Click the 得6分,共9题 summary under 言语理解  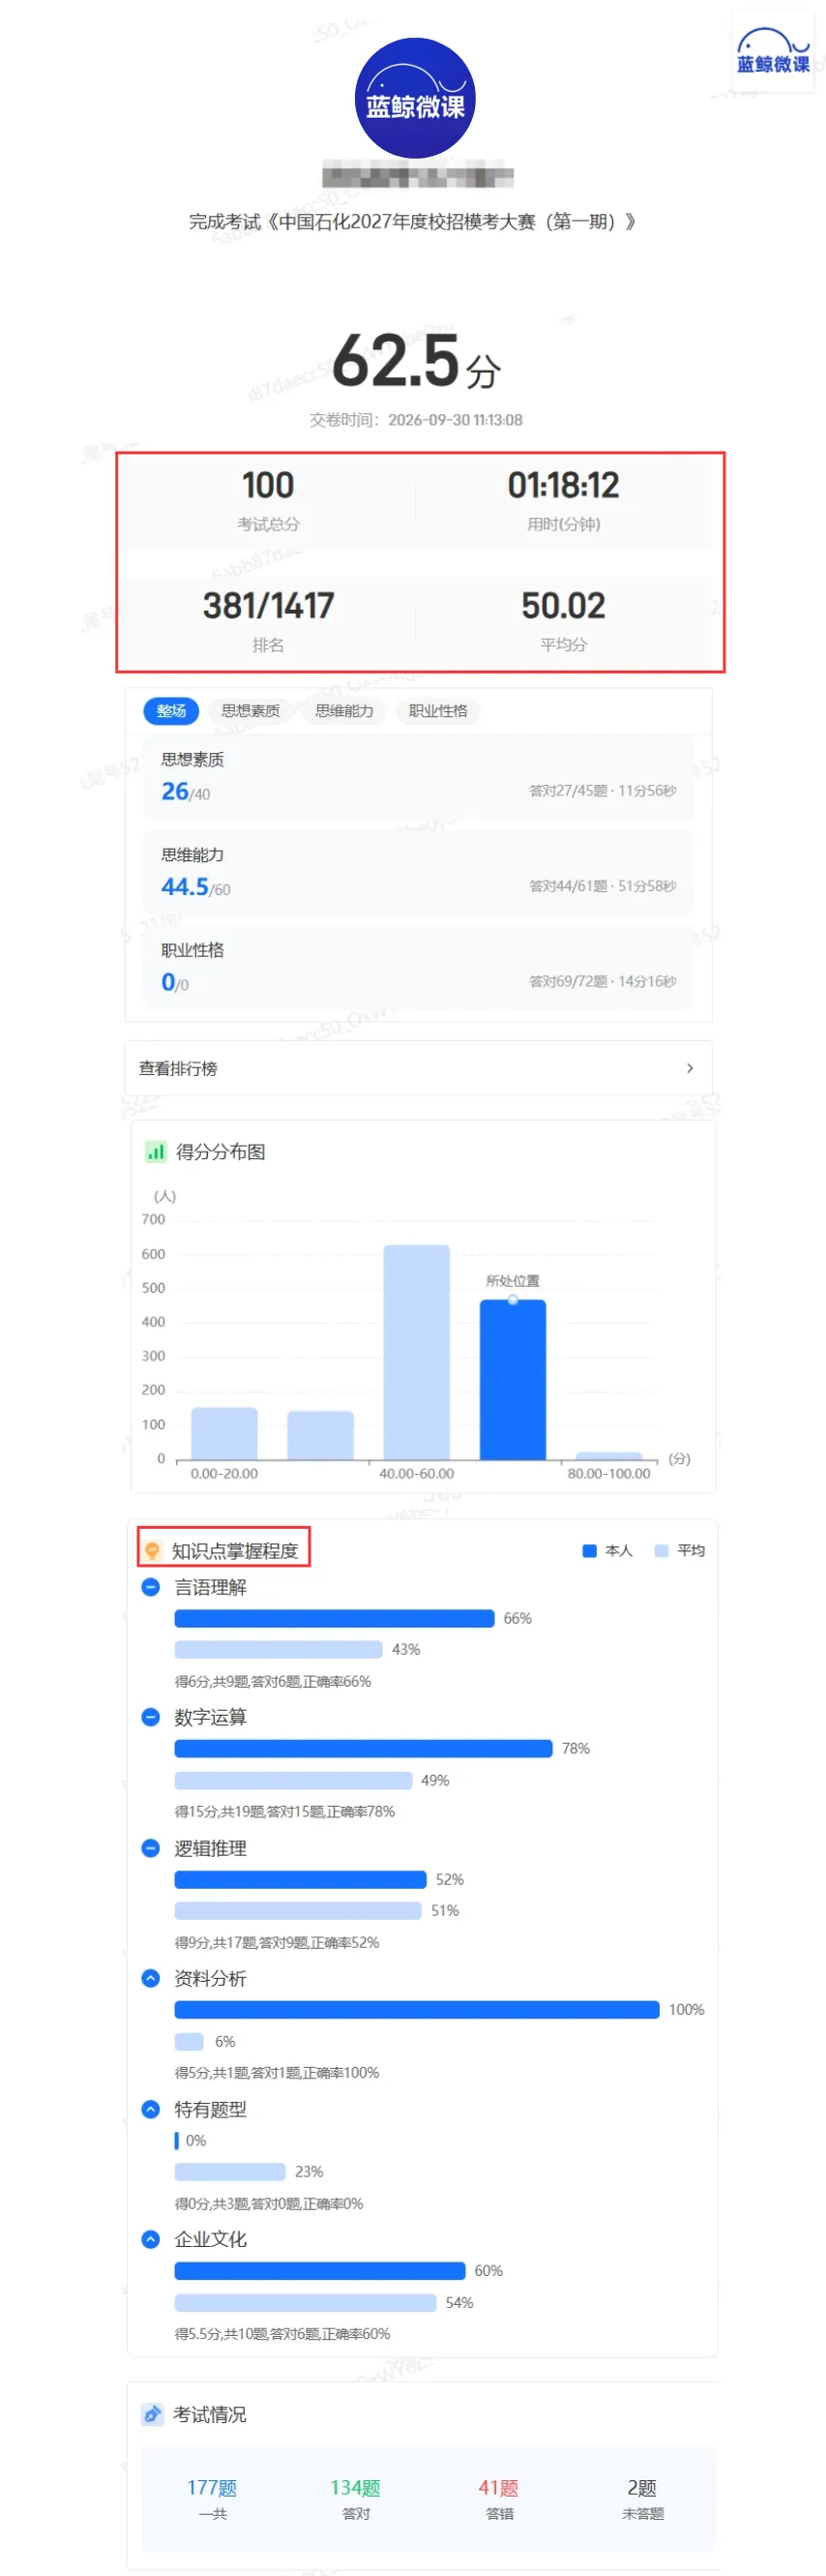pos(273,1681)
